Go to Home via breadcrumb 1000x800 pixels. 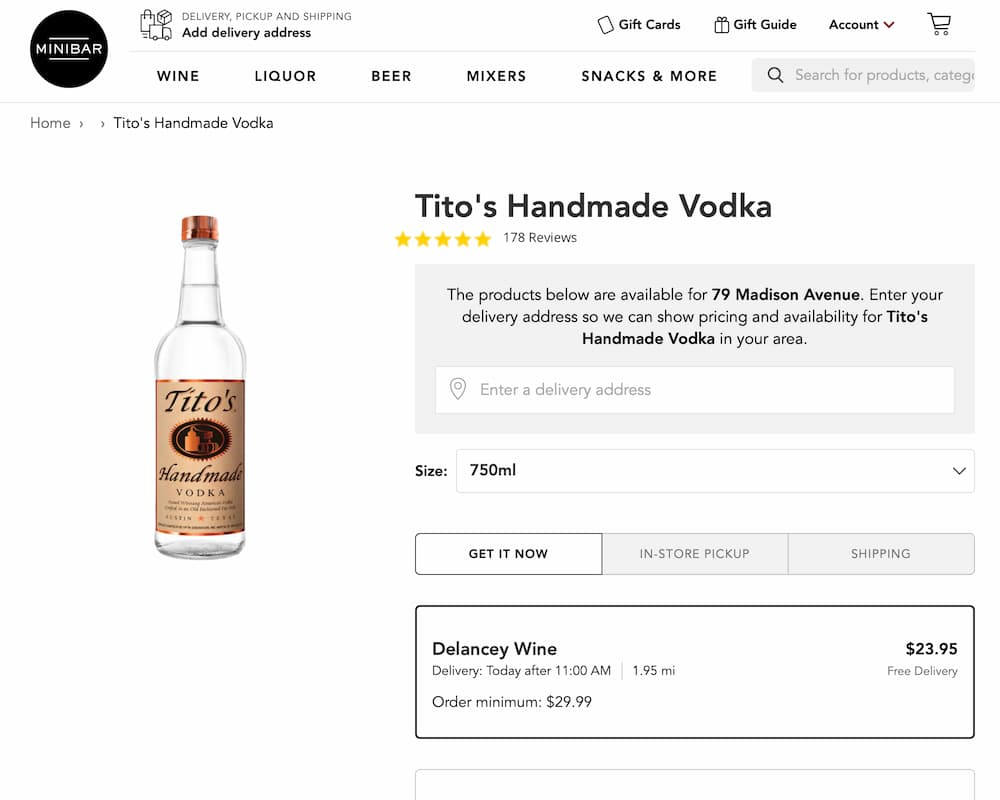50,122
